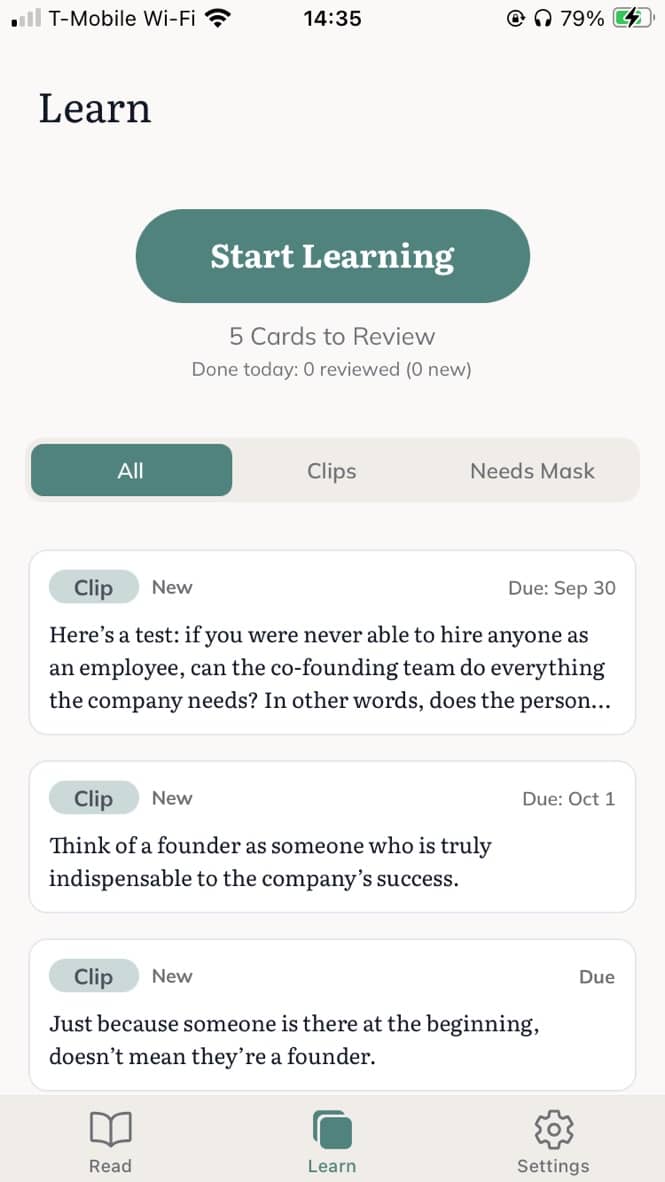Open Settings via gear icon
665x1182 pixels.
coord(553,1130)
